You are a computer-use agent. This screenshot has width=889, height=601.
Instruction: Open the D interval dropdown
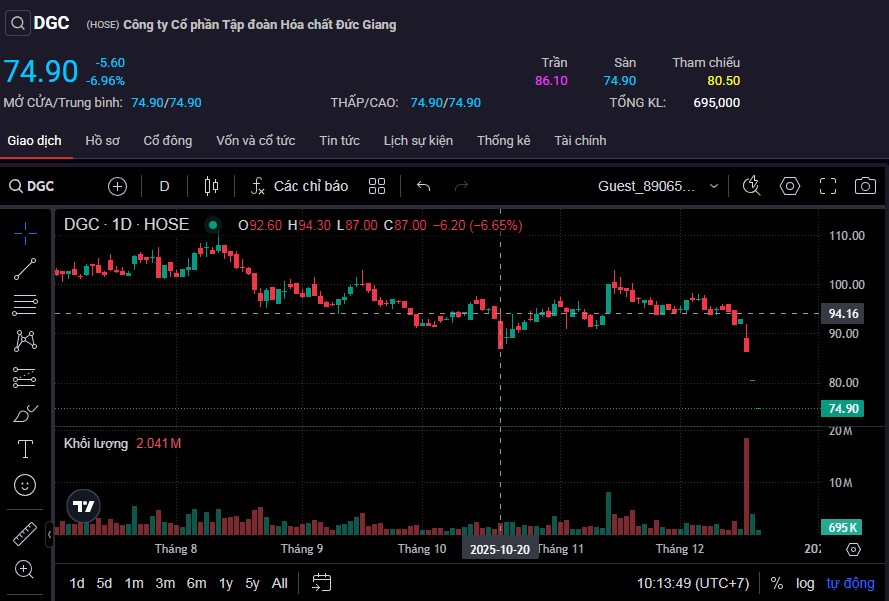165,186
